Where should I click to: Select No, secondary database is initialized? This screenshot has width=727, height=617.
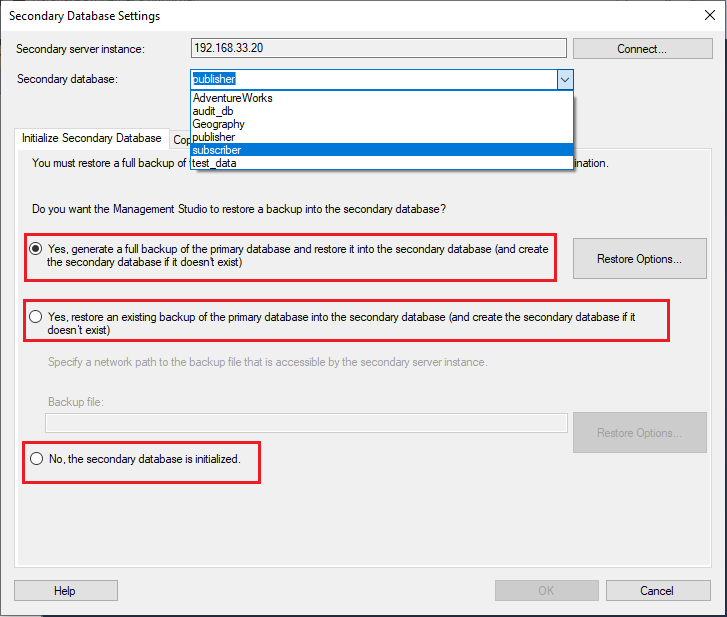click(x=37, y=458)
